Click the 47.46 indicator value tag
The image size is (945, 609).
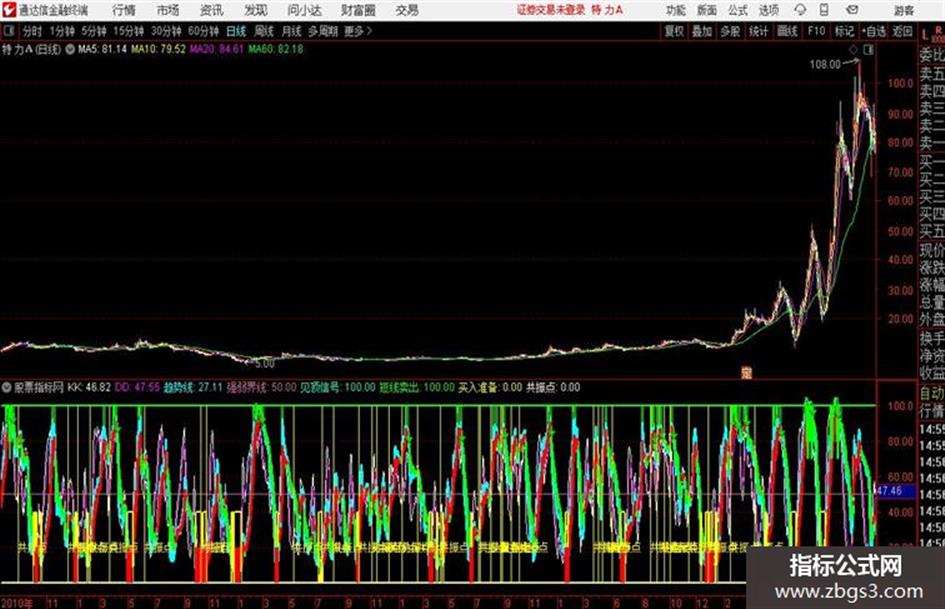click(890, 491)
